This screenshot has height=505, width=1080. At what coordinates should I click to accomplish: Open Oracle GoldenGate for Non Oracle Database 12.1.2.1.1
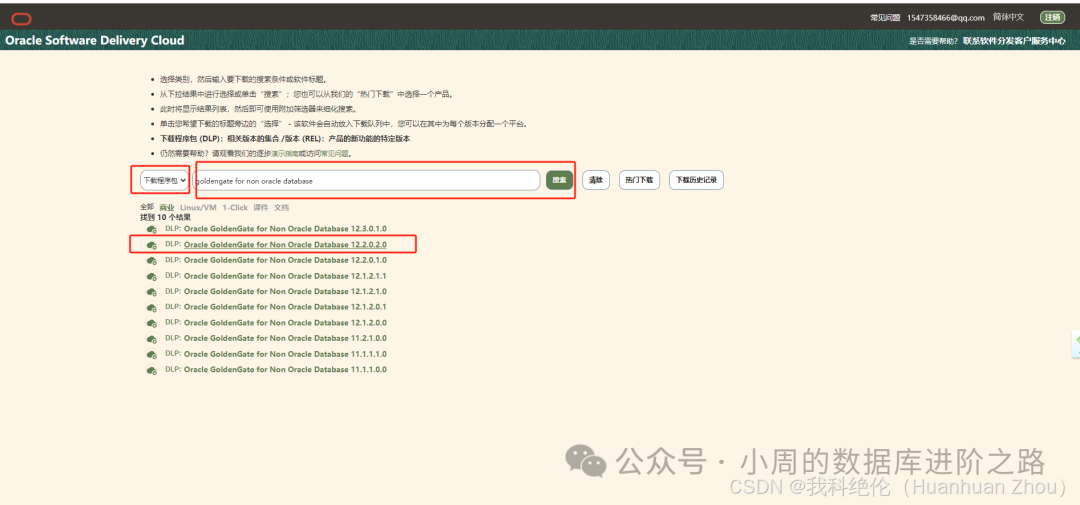coord(285,276)
